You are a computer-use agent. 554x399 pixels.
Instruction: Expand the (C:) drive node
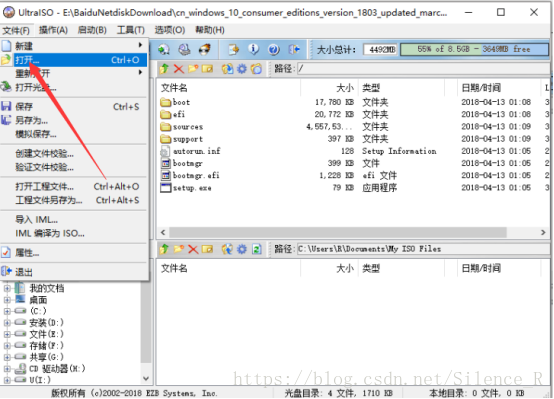tap(7, 311)
